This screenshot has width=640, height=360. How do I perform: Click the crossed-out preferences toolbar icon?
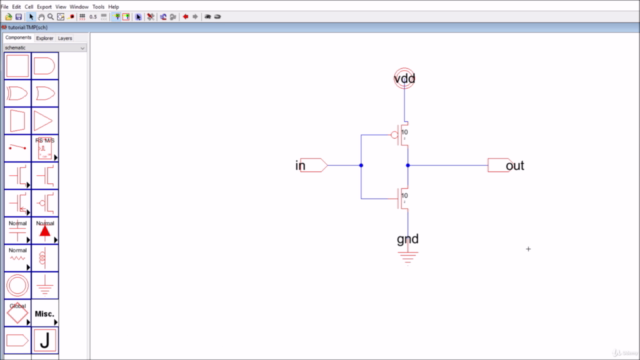151,17
